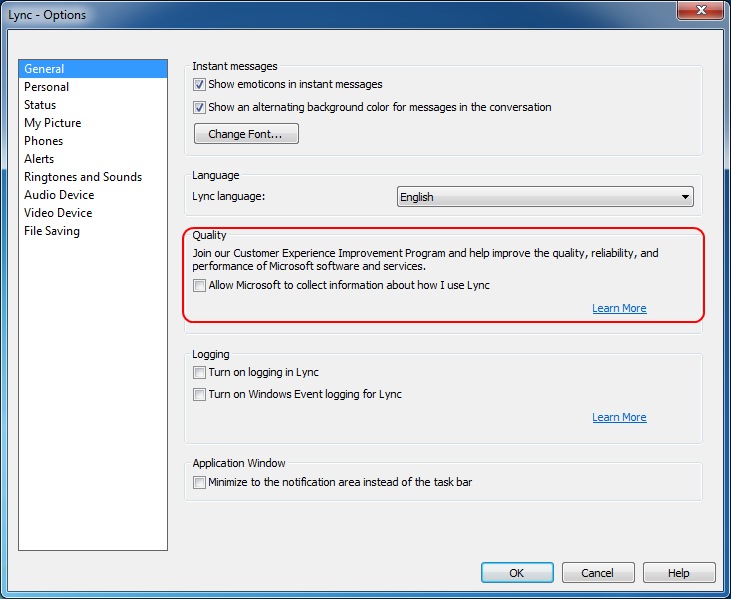Check Minimize to the notification area
731x599 pixels.
point(199,482)
